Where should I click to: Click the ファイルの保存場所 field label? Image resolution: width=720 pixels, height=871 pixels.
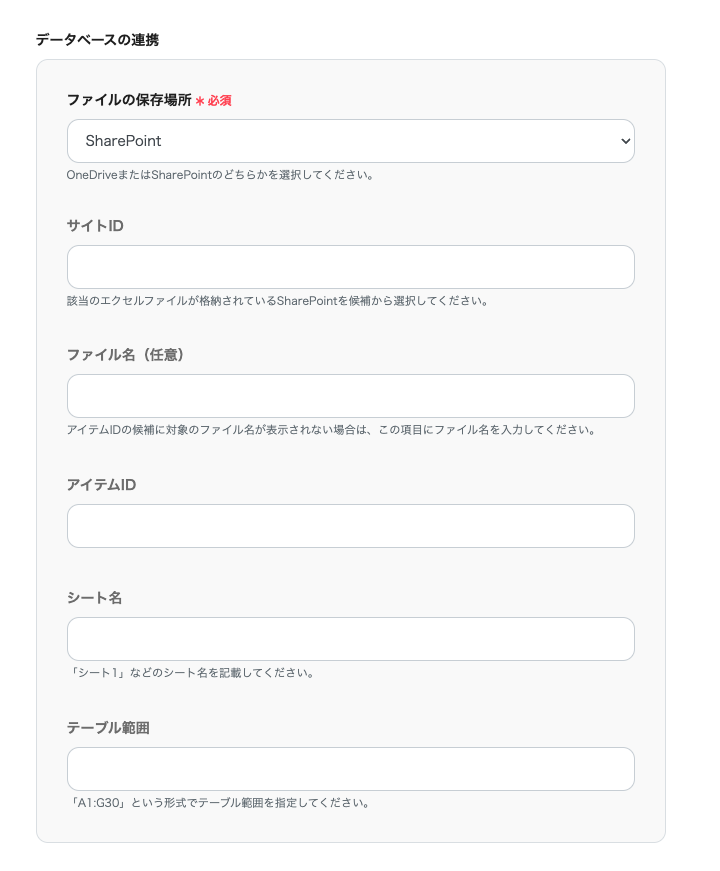point(129,100)
